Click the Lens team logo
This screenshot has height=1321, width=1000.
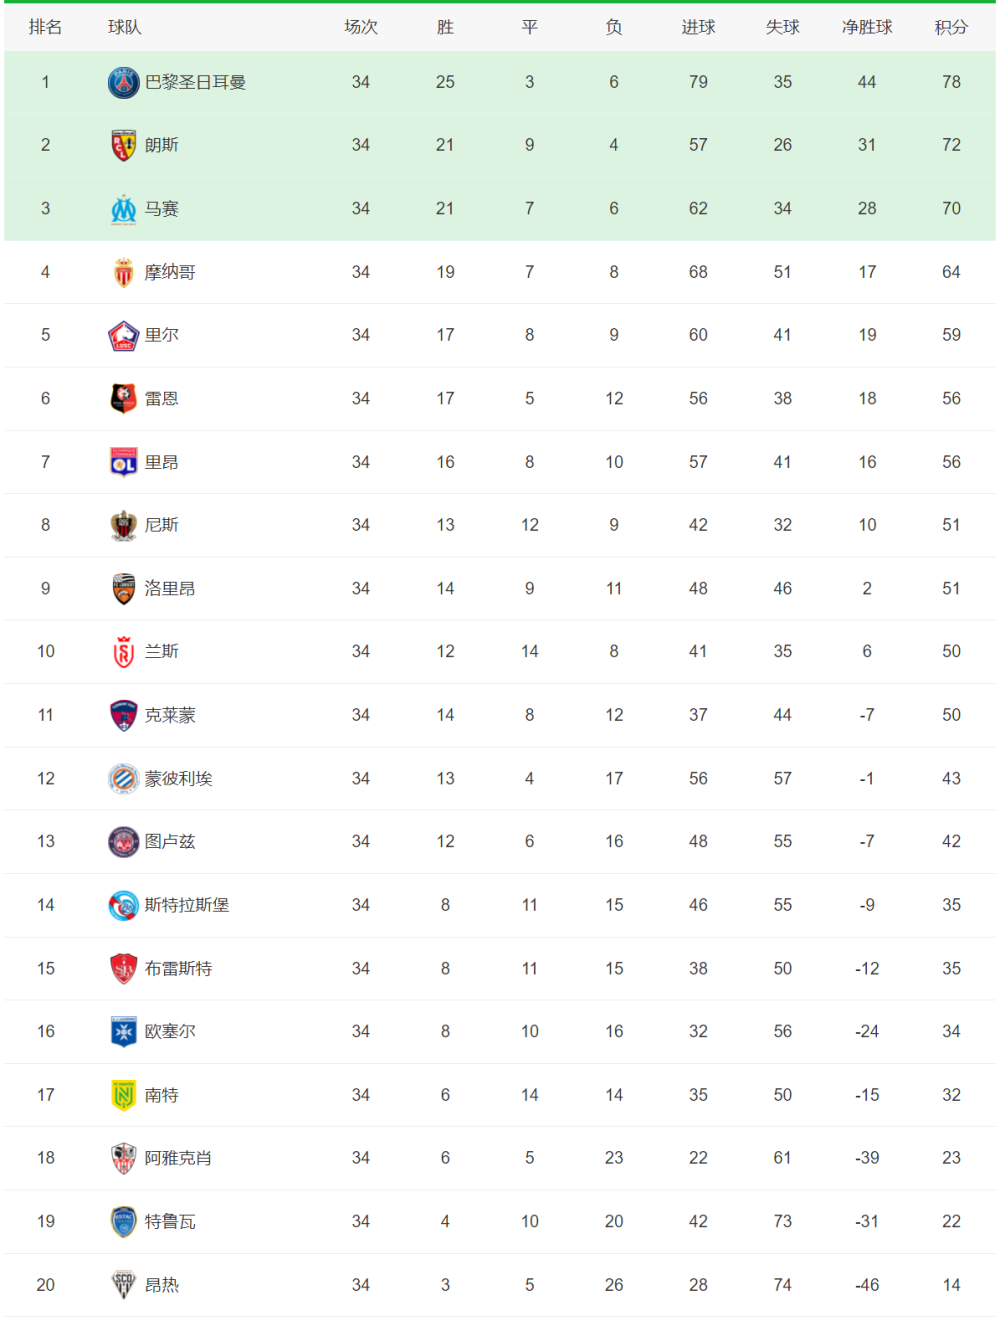tap(123, 145)
